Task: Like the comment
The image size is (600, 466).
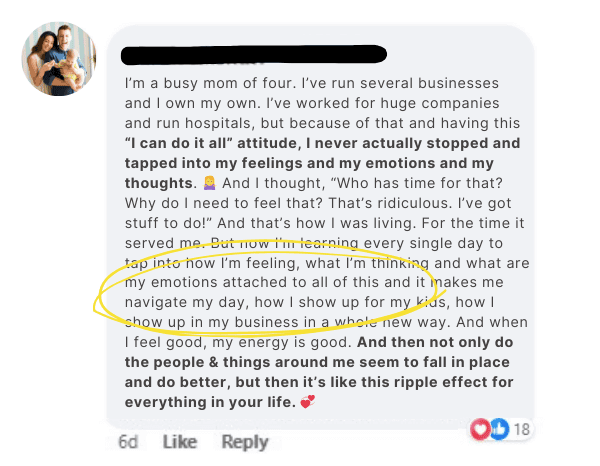Action: point(180,442)
